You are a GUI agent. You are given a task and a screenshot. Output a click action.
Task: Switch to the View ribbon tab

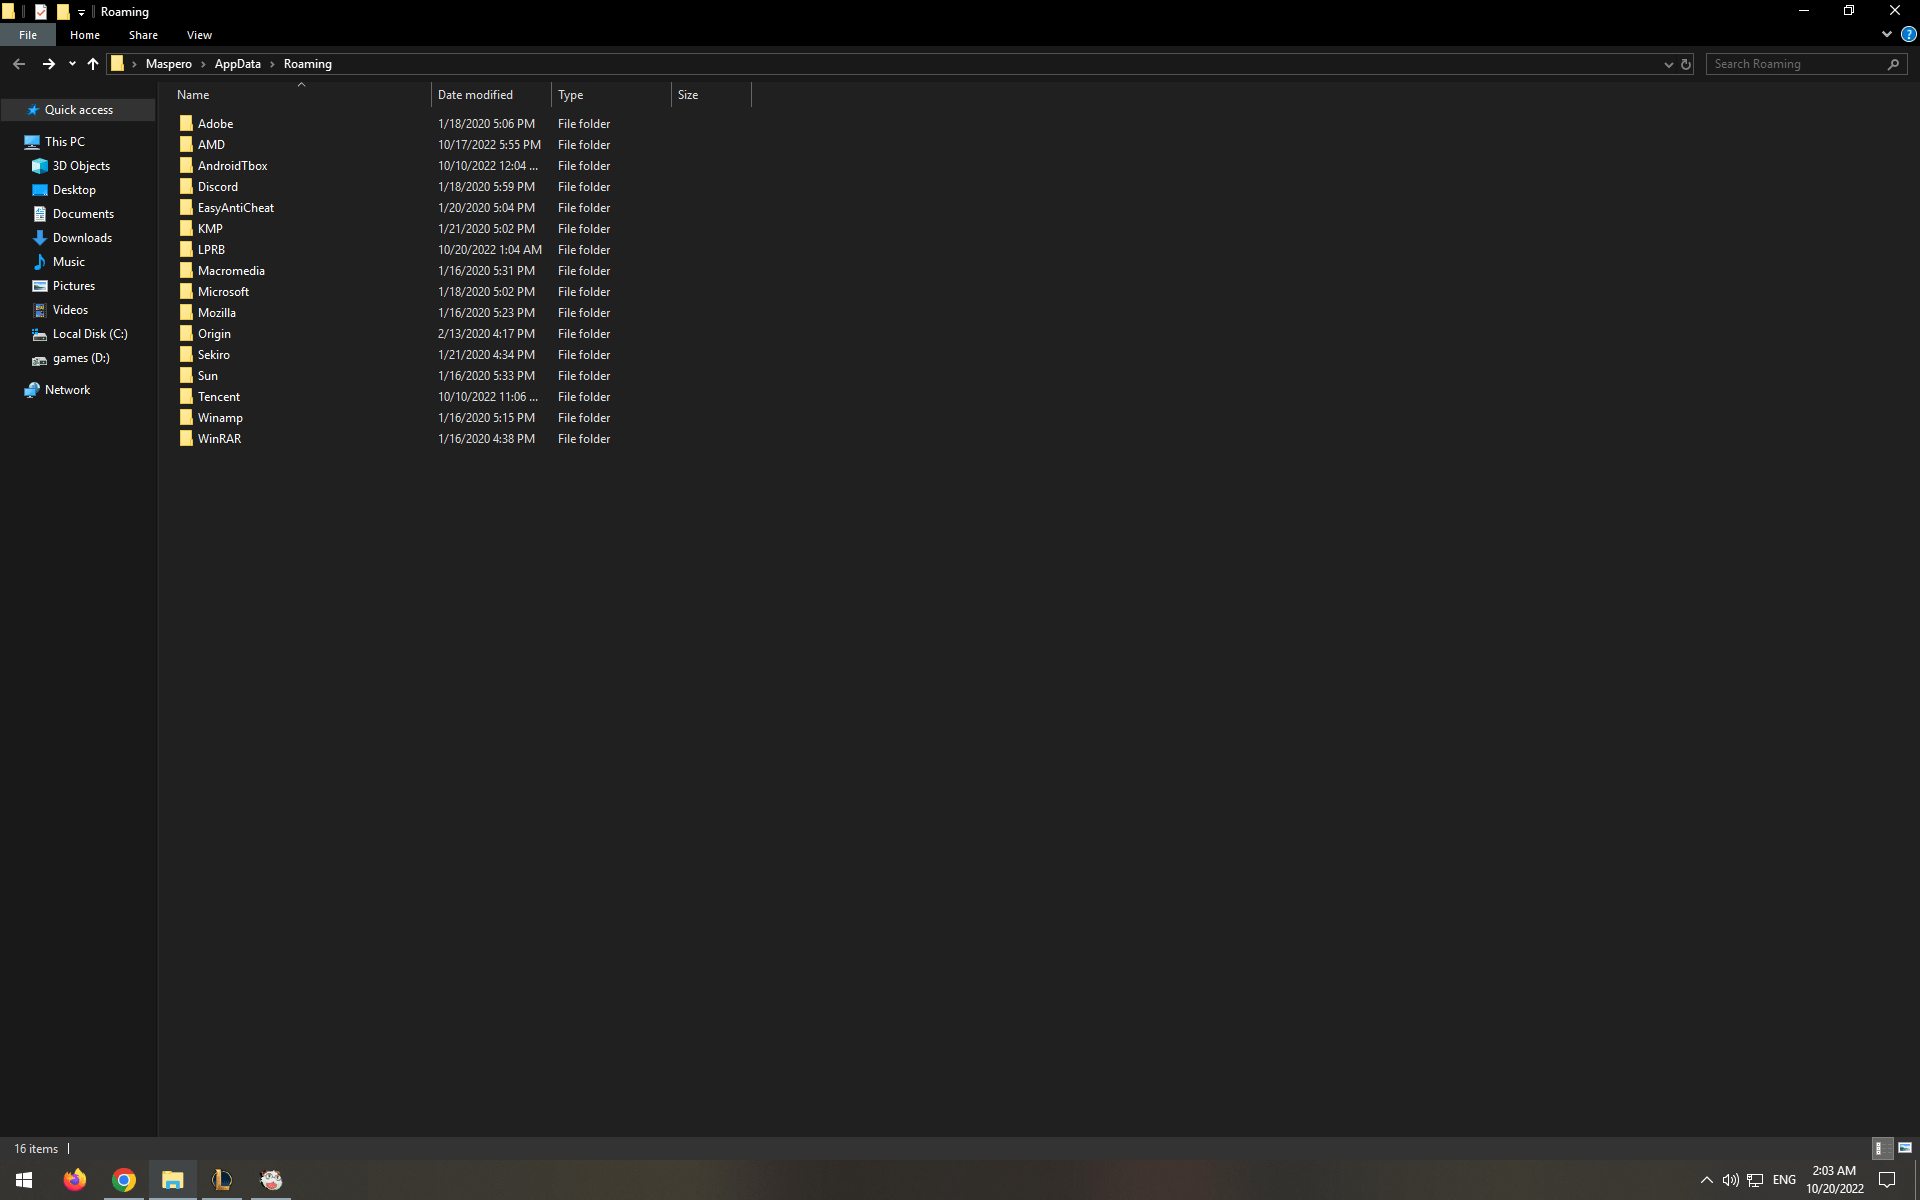[199, 35]
